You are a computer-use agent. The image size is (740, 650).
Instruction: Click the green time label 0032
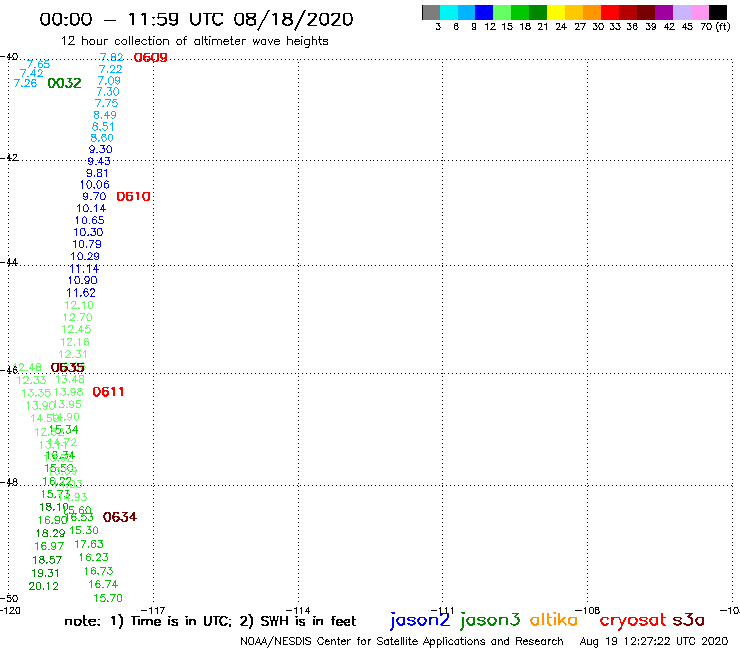pyautogui.click(x=65, y=83)
